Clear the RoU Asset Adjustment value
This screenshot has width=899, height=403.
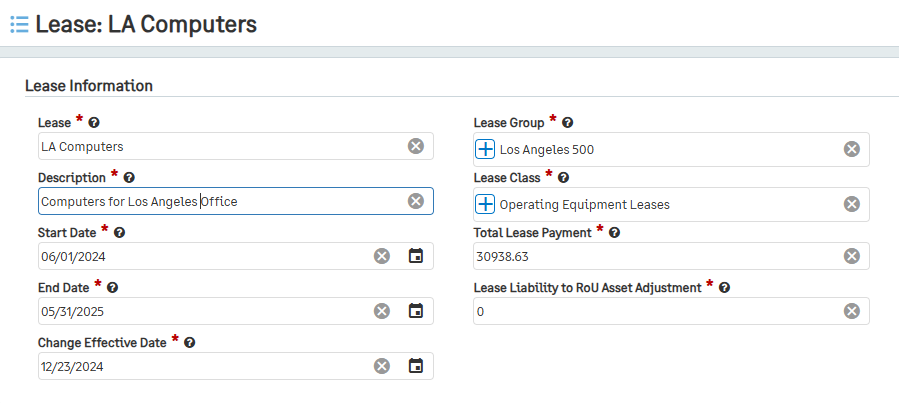click(852, 311)
